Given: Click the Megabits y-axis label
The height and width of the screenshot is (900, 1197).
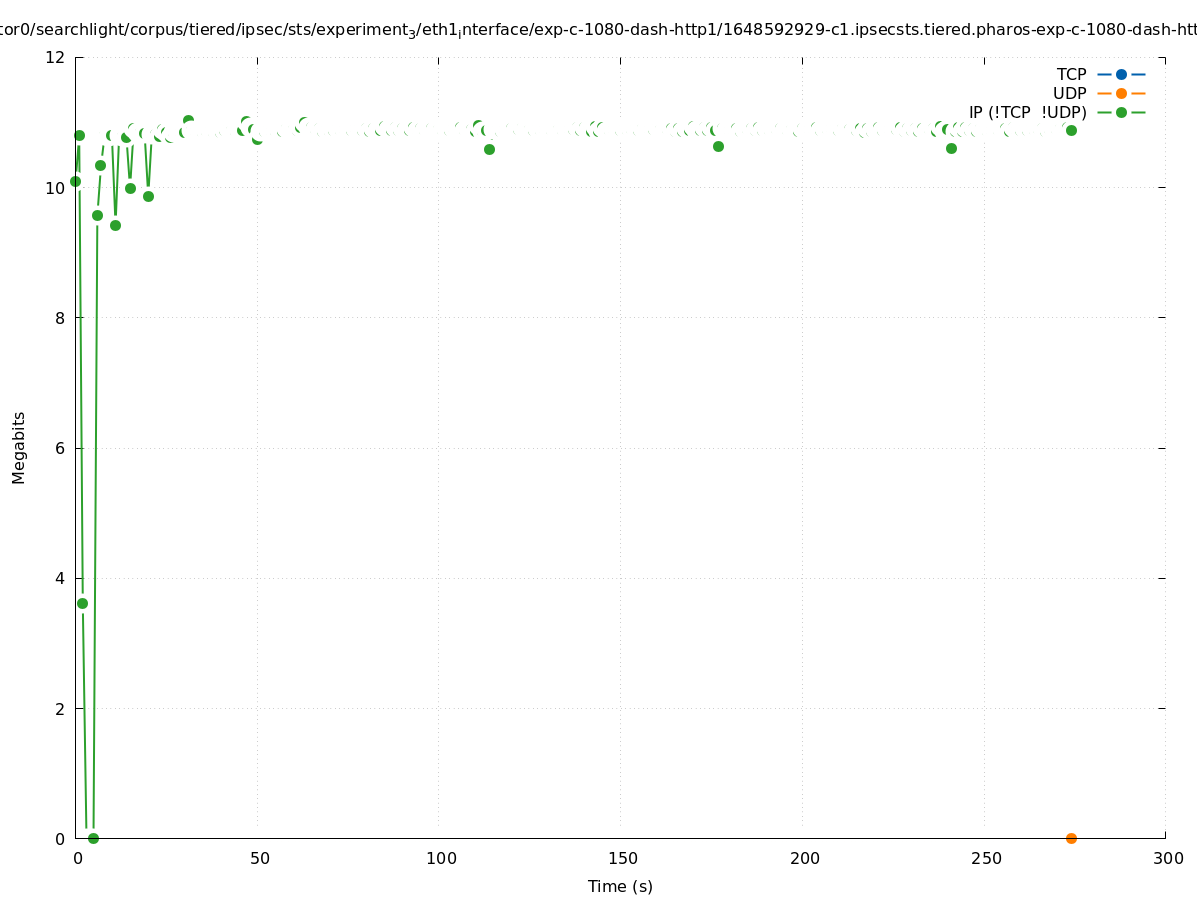Looking at the screenshot, I should 19,447.
